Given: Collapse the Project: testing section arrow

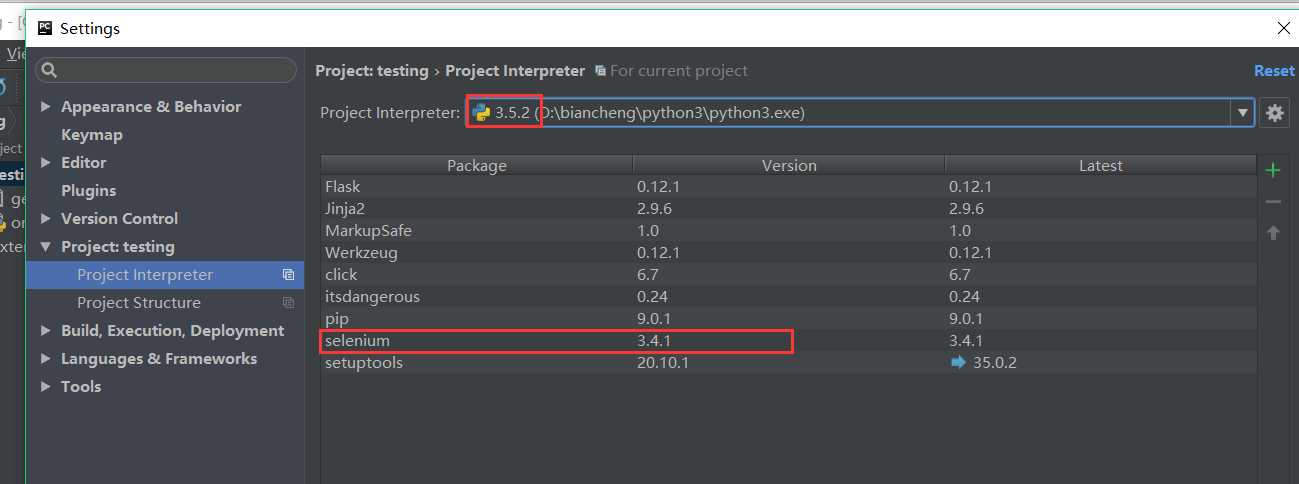Looking at the screenshot, I should pyautogui.click(x=46, y=247).
